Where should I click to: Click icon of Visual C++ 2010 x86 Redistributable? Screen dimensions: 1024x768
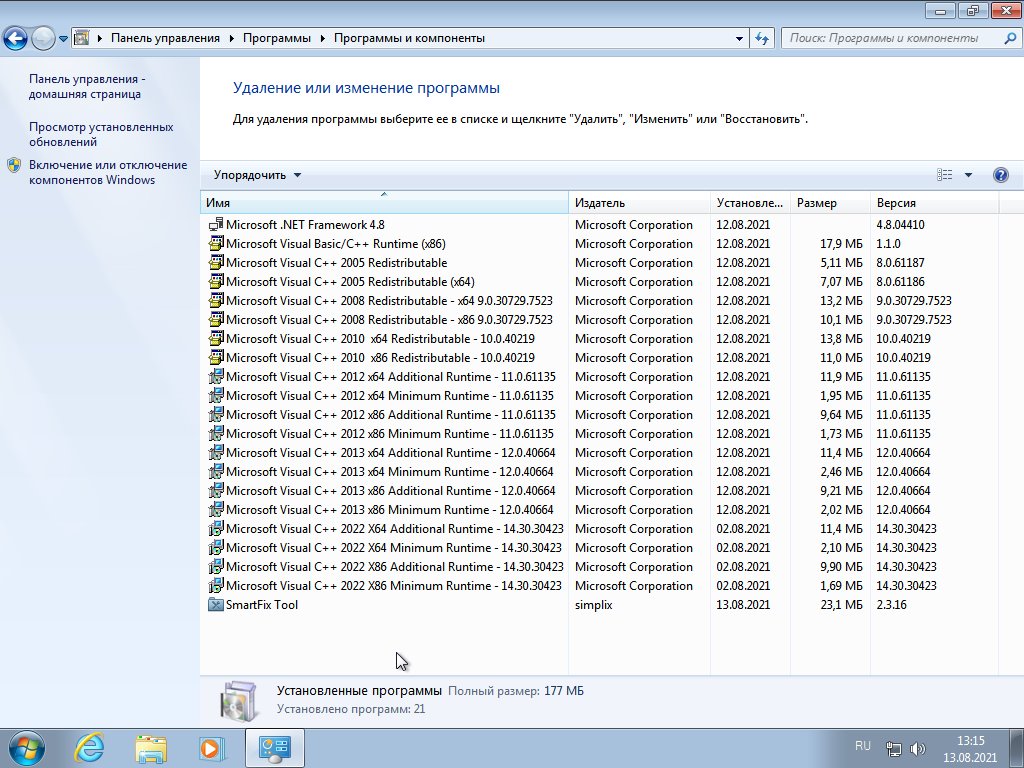click(216, 357)
